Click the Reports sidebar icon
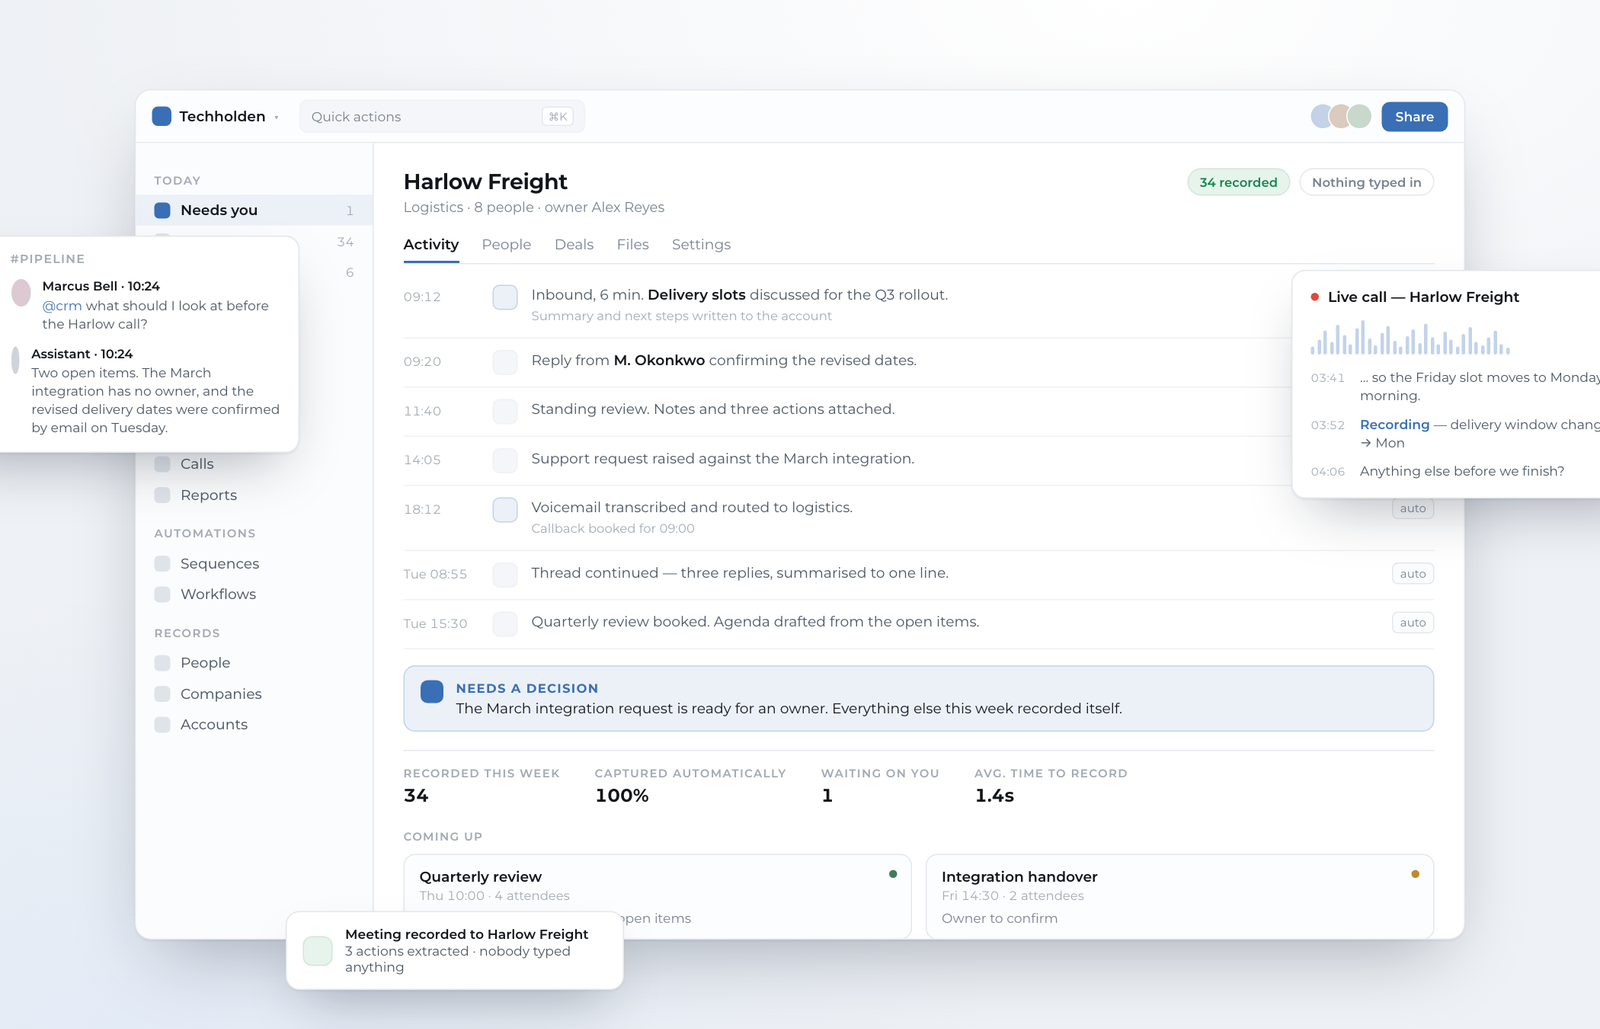The height and width of the screenshot is (1029, 1600). pos(162,495)
